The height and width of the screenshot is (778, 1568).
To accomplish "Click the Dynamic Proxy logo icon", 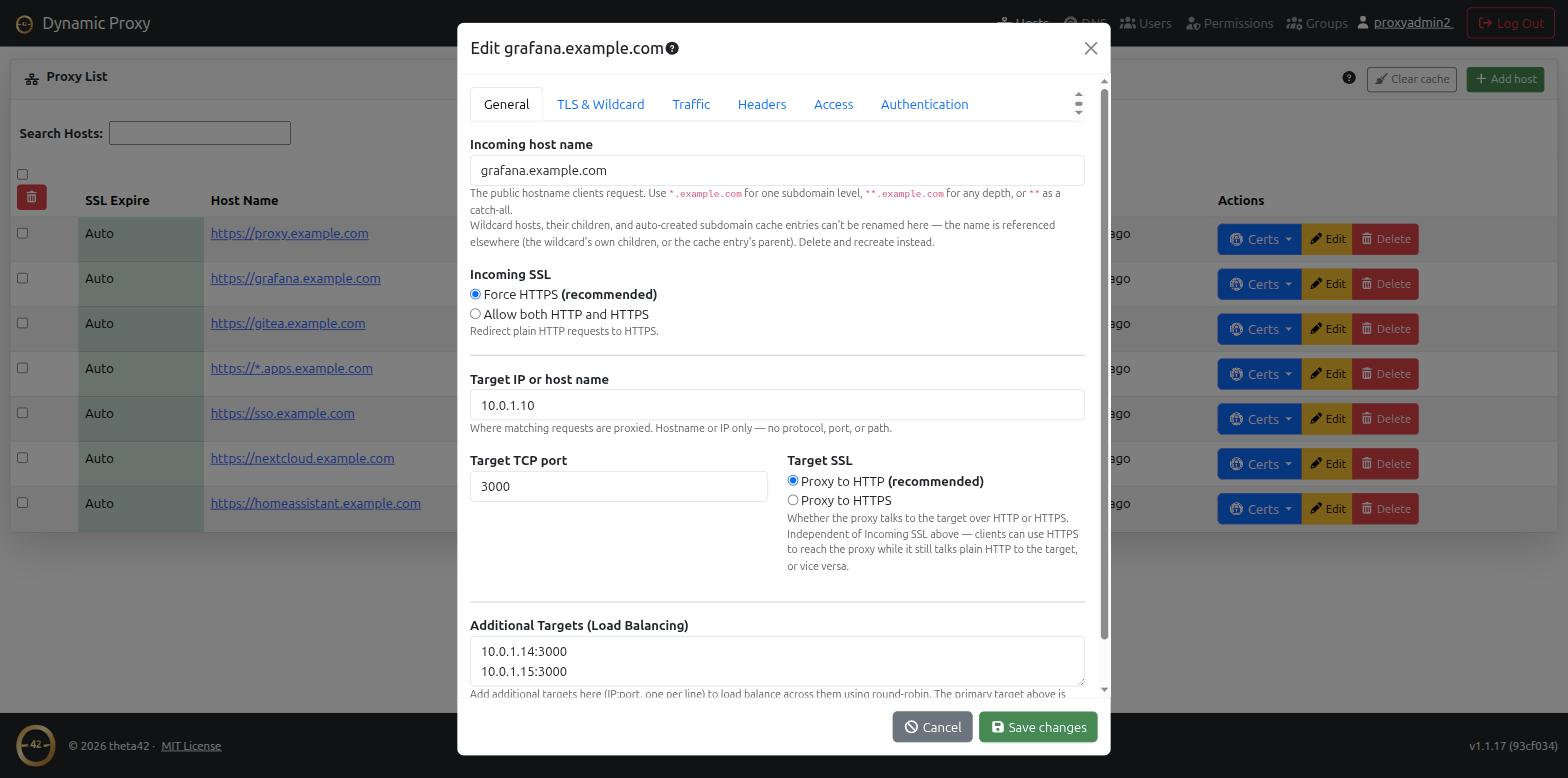I will point(24,23).
